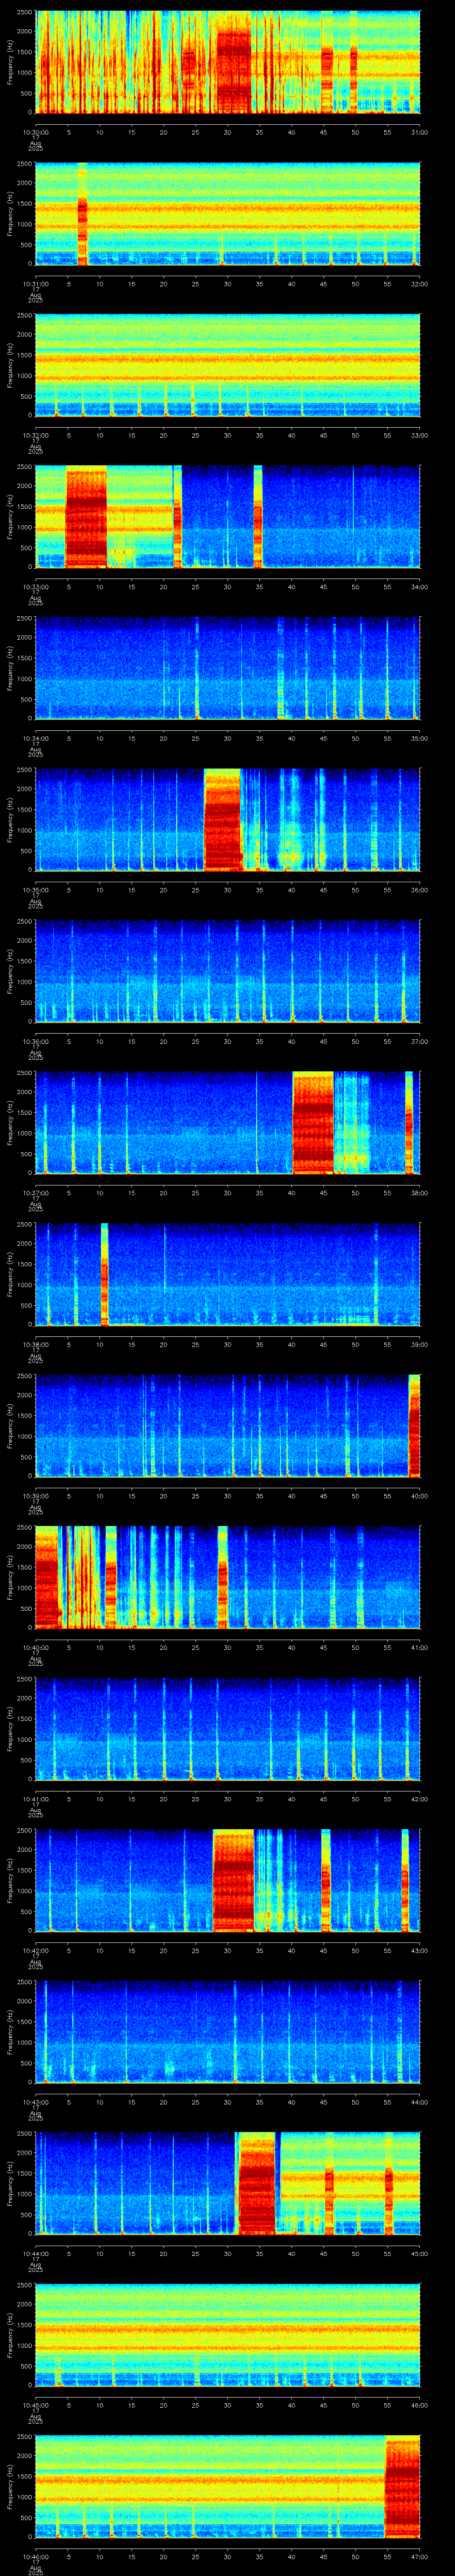Click inside the 10:45 spectrogram plot

click(x=227, y=2335)
